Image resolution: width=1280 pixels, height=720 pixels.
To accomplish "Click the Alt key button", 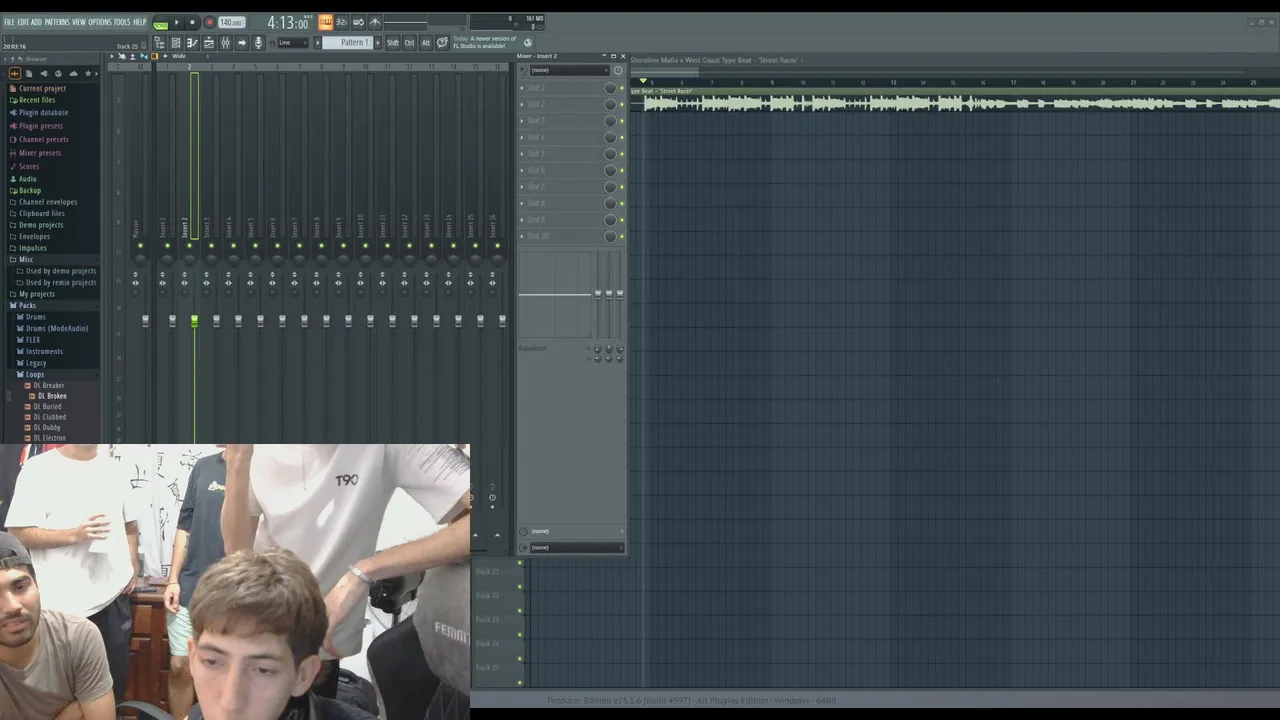I will [x=426, y=43].
